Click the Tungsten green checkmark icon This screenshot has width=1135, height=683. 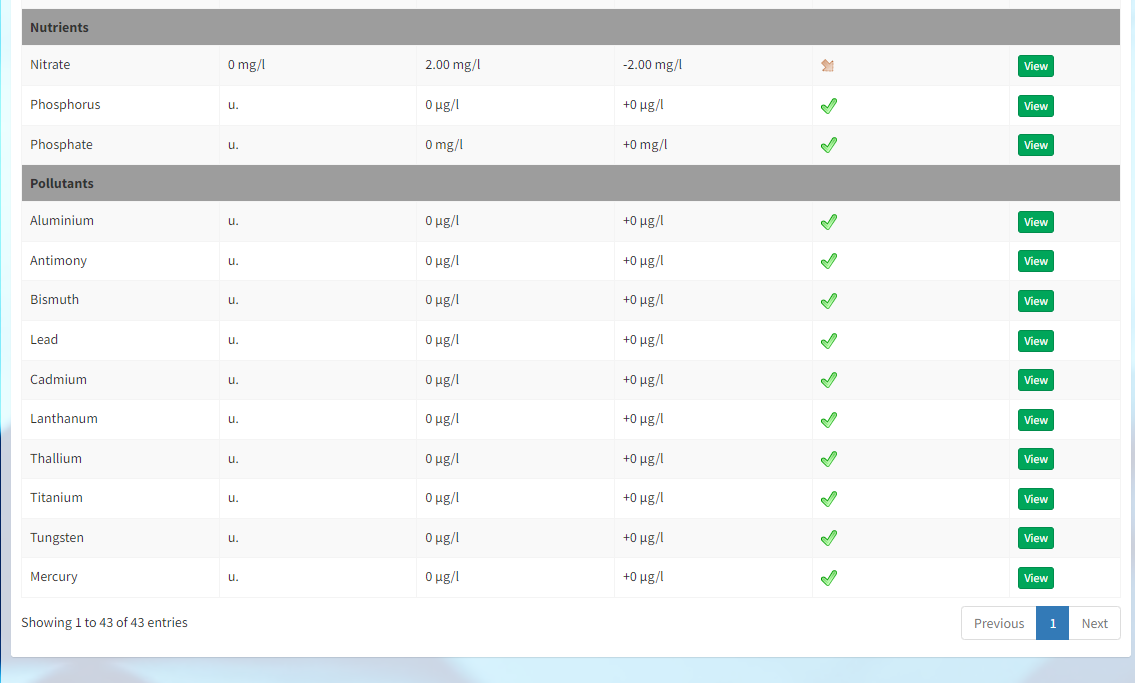tap(829, 538)
